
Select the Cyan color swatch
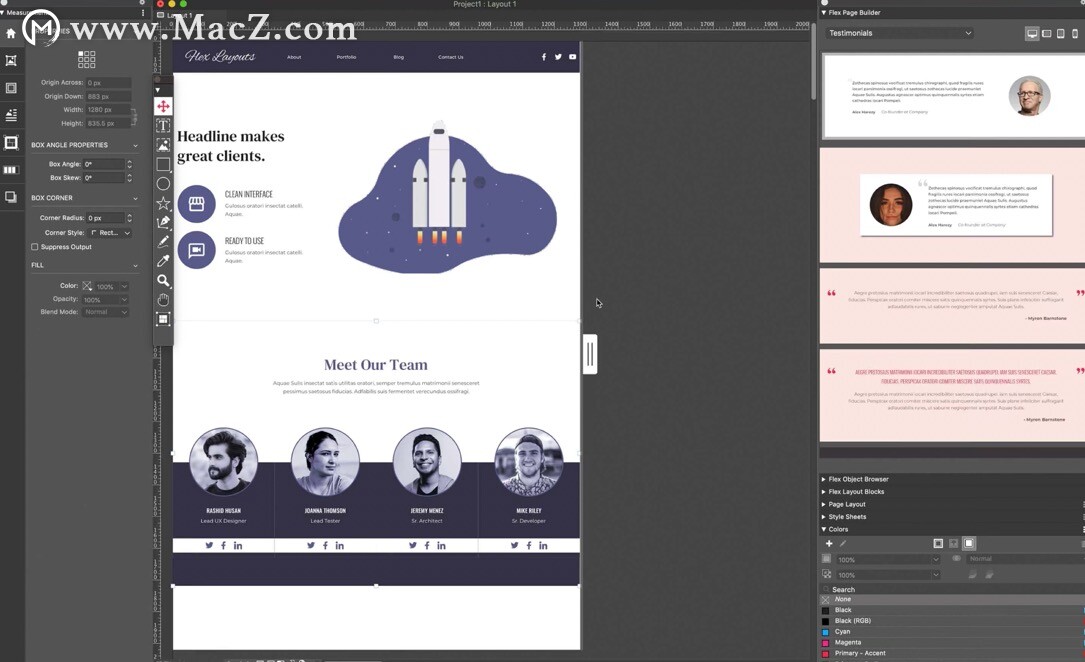[x=843, y=632]
